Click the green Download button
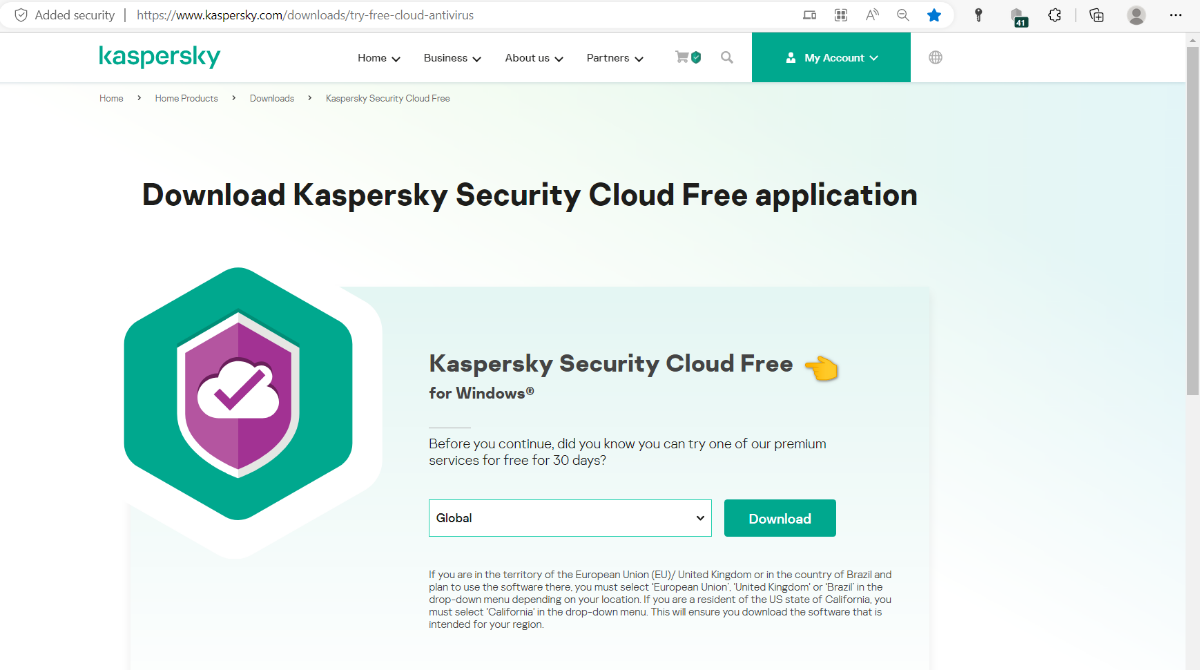 (x=780, y=518)
